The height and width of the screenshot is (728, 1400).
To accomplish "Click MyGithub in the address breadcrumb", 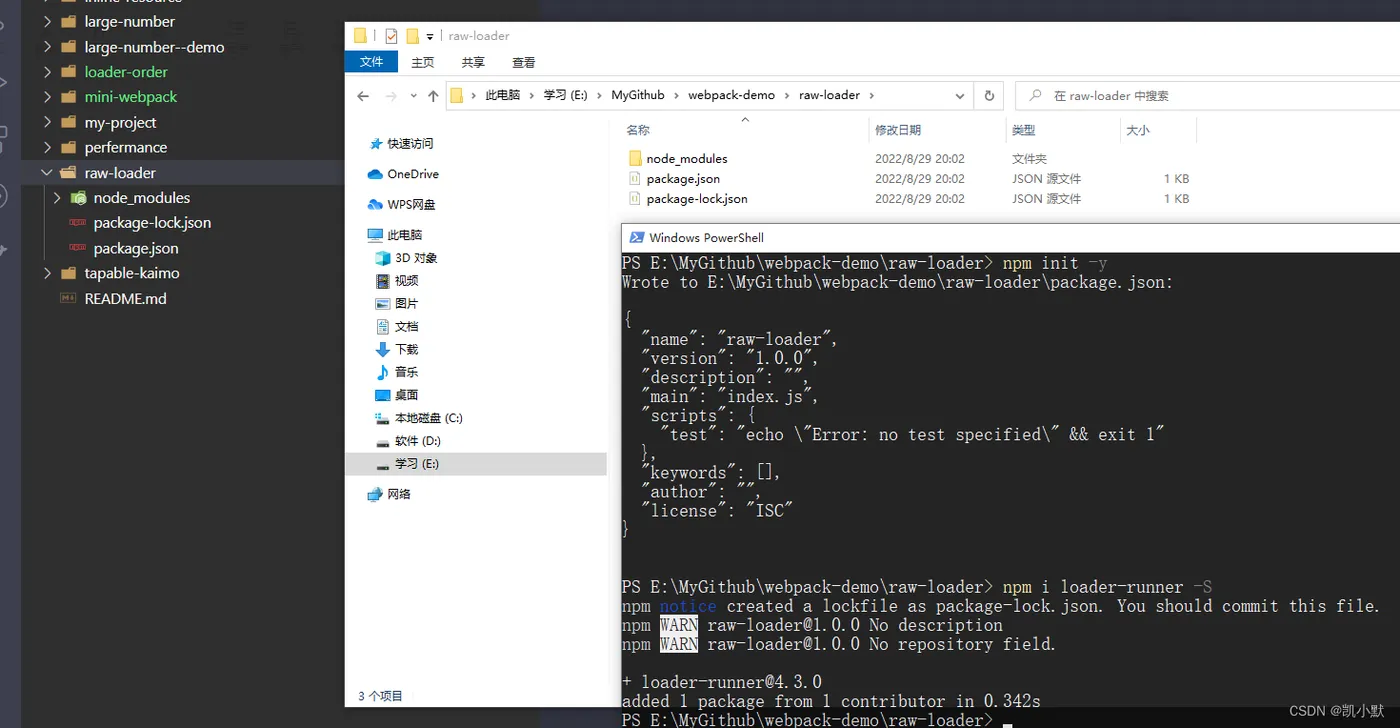I will click(x=638, y=95).
